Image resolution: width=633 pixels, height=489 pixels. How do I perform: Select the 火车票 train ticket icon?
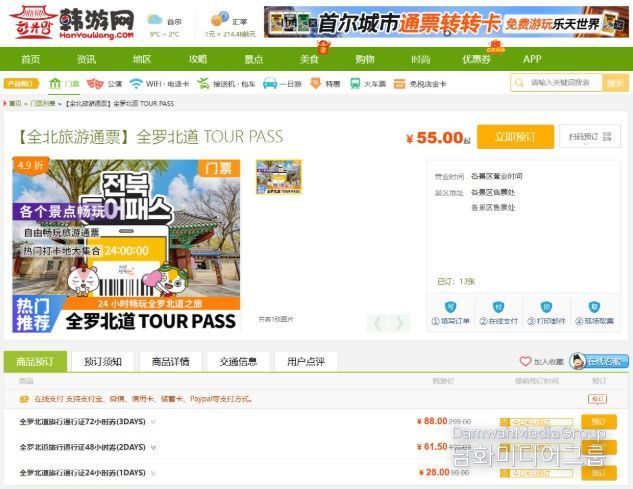pyautogui.click(x=357, y=84)
